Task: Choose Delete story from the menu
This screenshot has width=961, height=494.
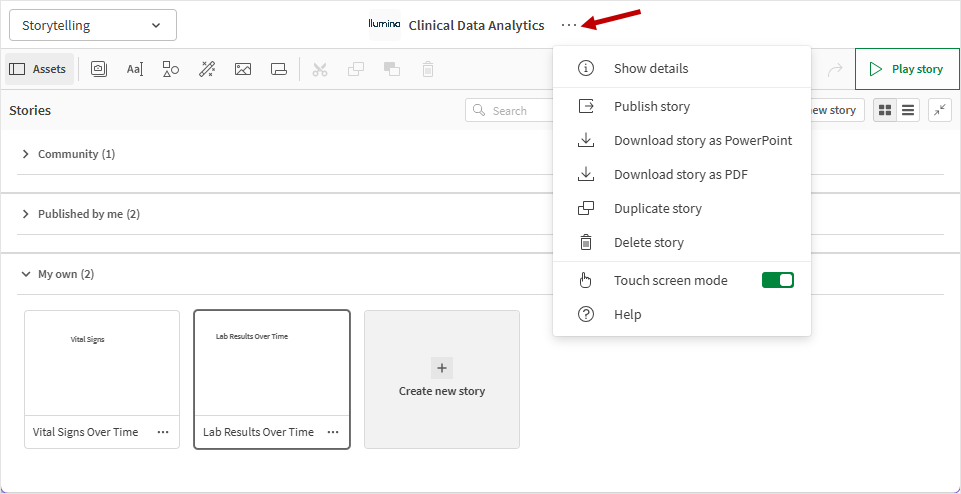Action: (682, 243)
